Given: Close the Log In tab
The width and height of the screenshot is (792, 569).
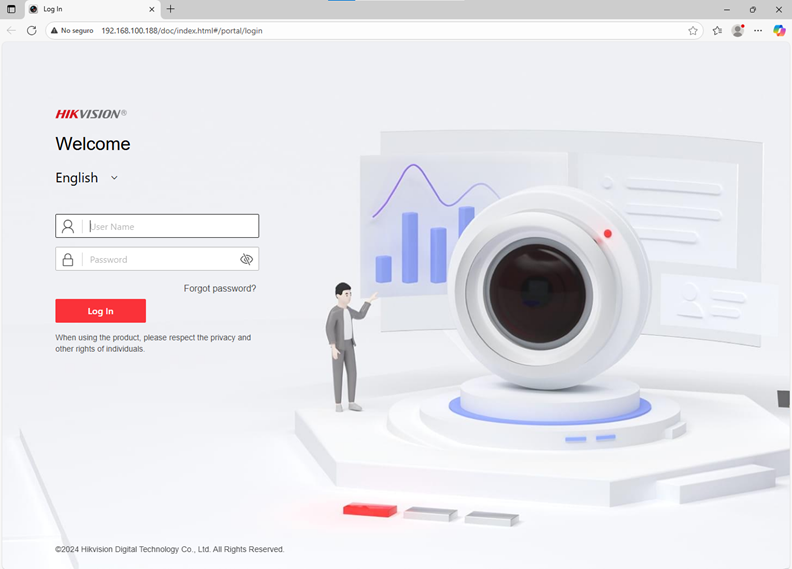Looking at the screenshot, I should point(153,9).
